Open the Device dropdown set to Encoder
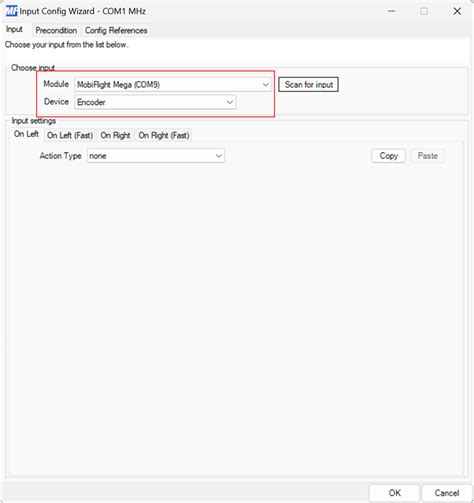Screen dimensions: 474x503 pyautogui.click(x=155, y=102)
